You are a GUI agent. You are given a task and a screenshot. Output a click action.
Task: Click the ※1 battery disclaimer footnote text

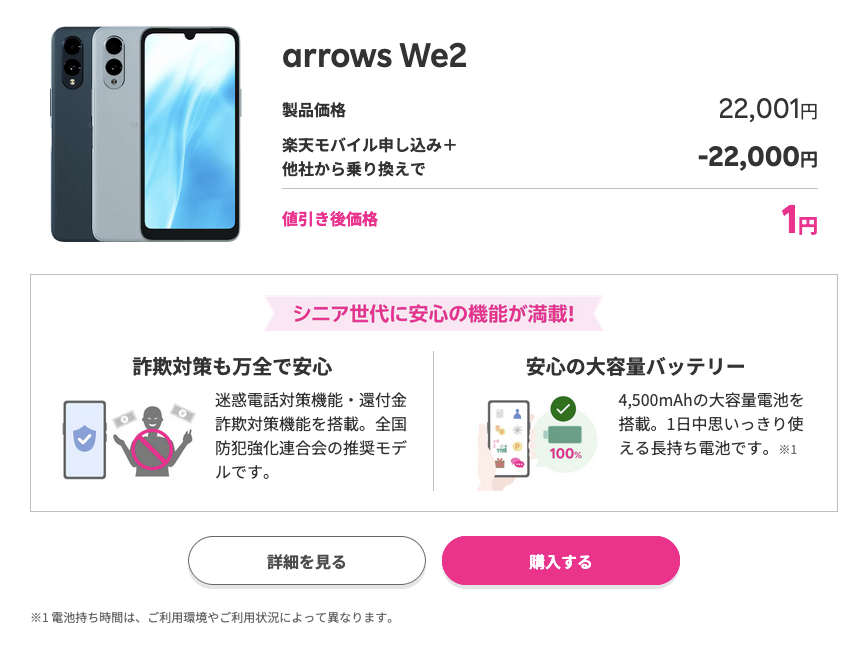[x=212, y=618]
